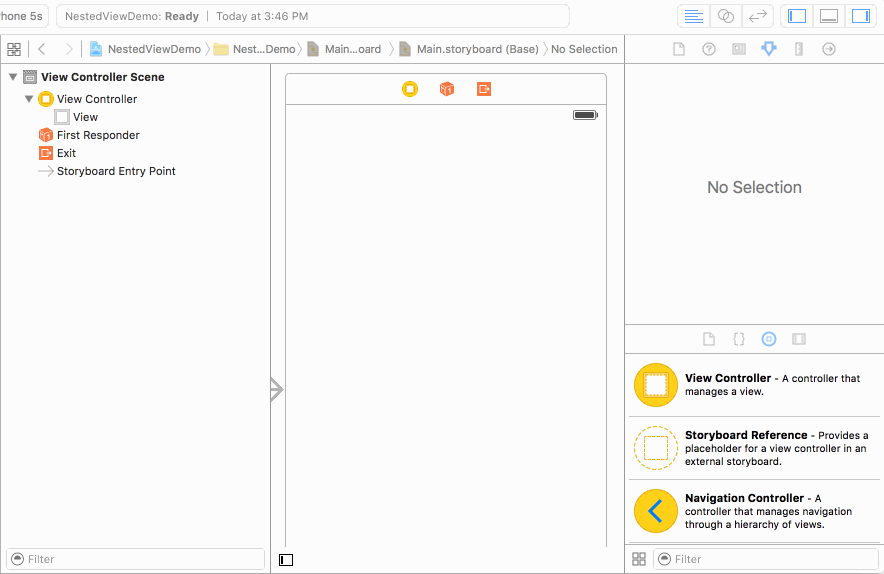Open Nest...Demo folder in jump bar
884x574 pixels.
point(254,49)
